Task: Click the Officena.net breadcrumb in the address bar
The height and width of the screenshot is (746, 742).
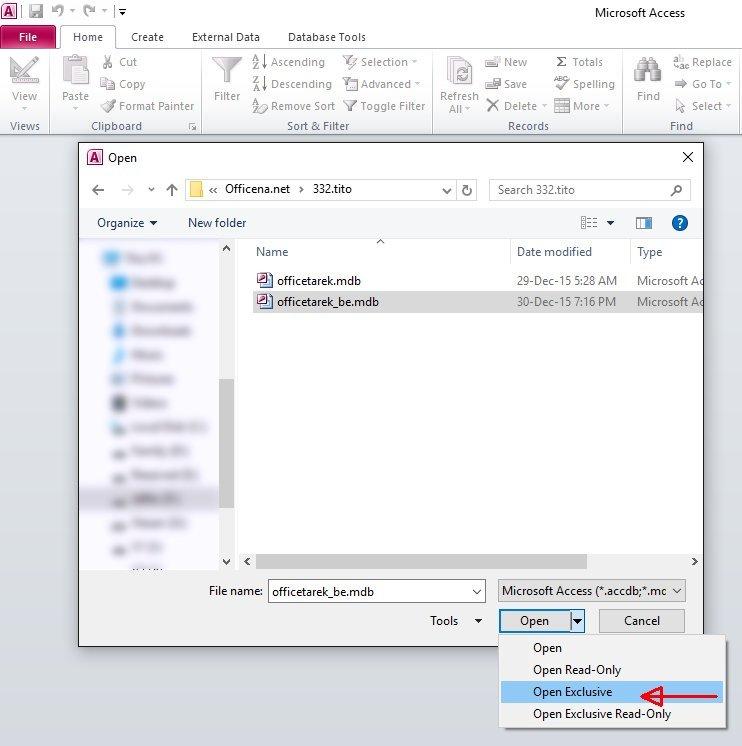Action: click(x=257, y=189)
